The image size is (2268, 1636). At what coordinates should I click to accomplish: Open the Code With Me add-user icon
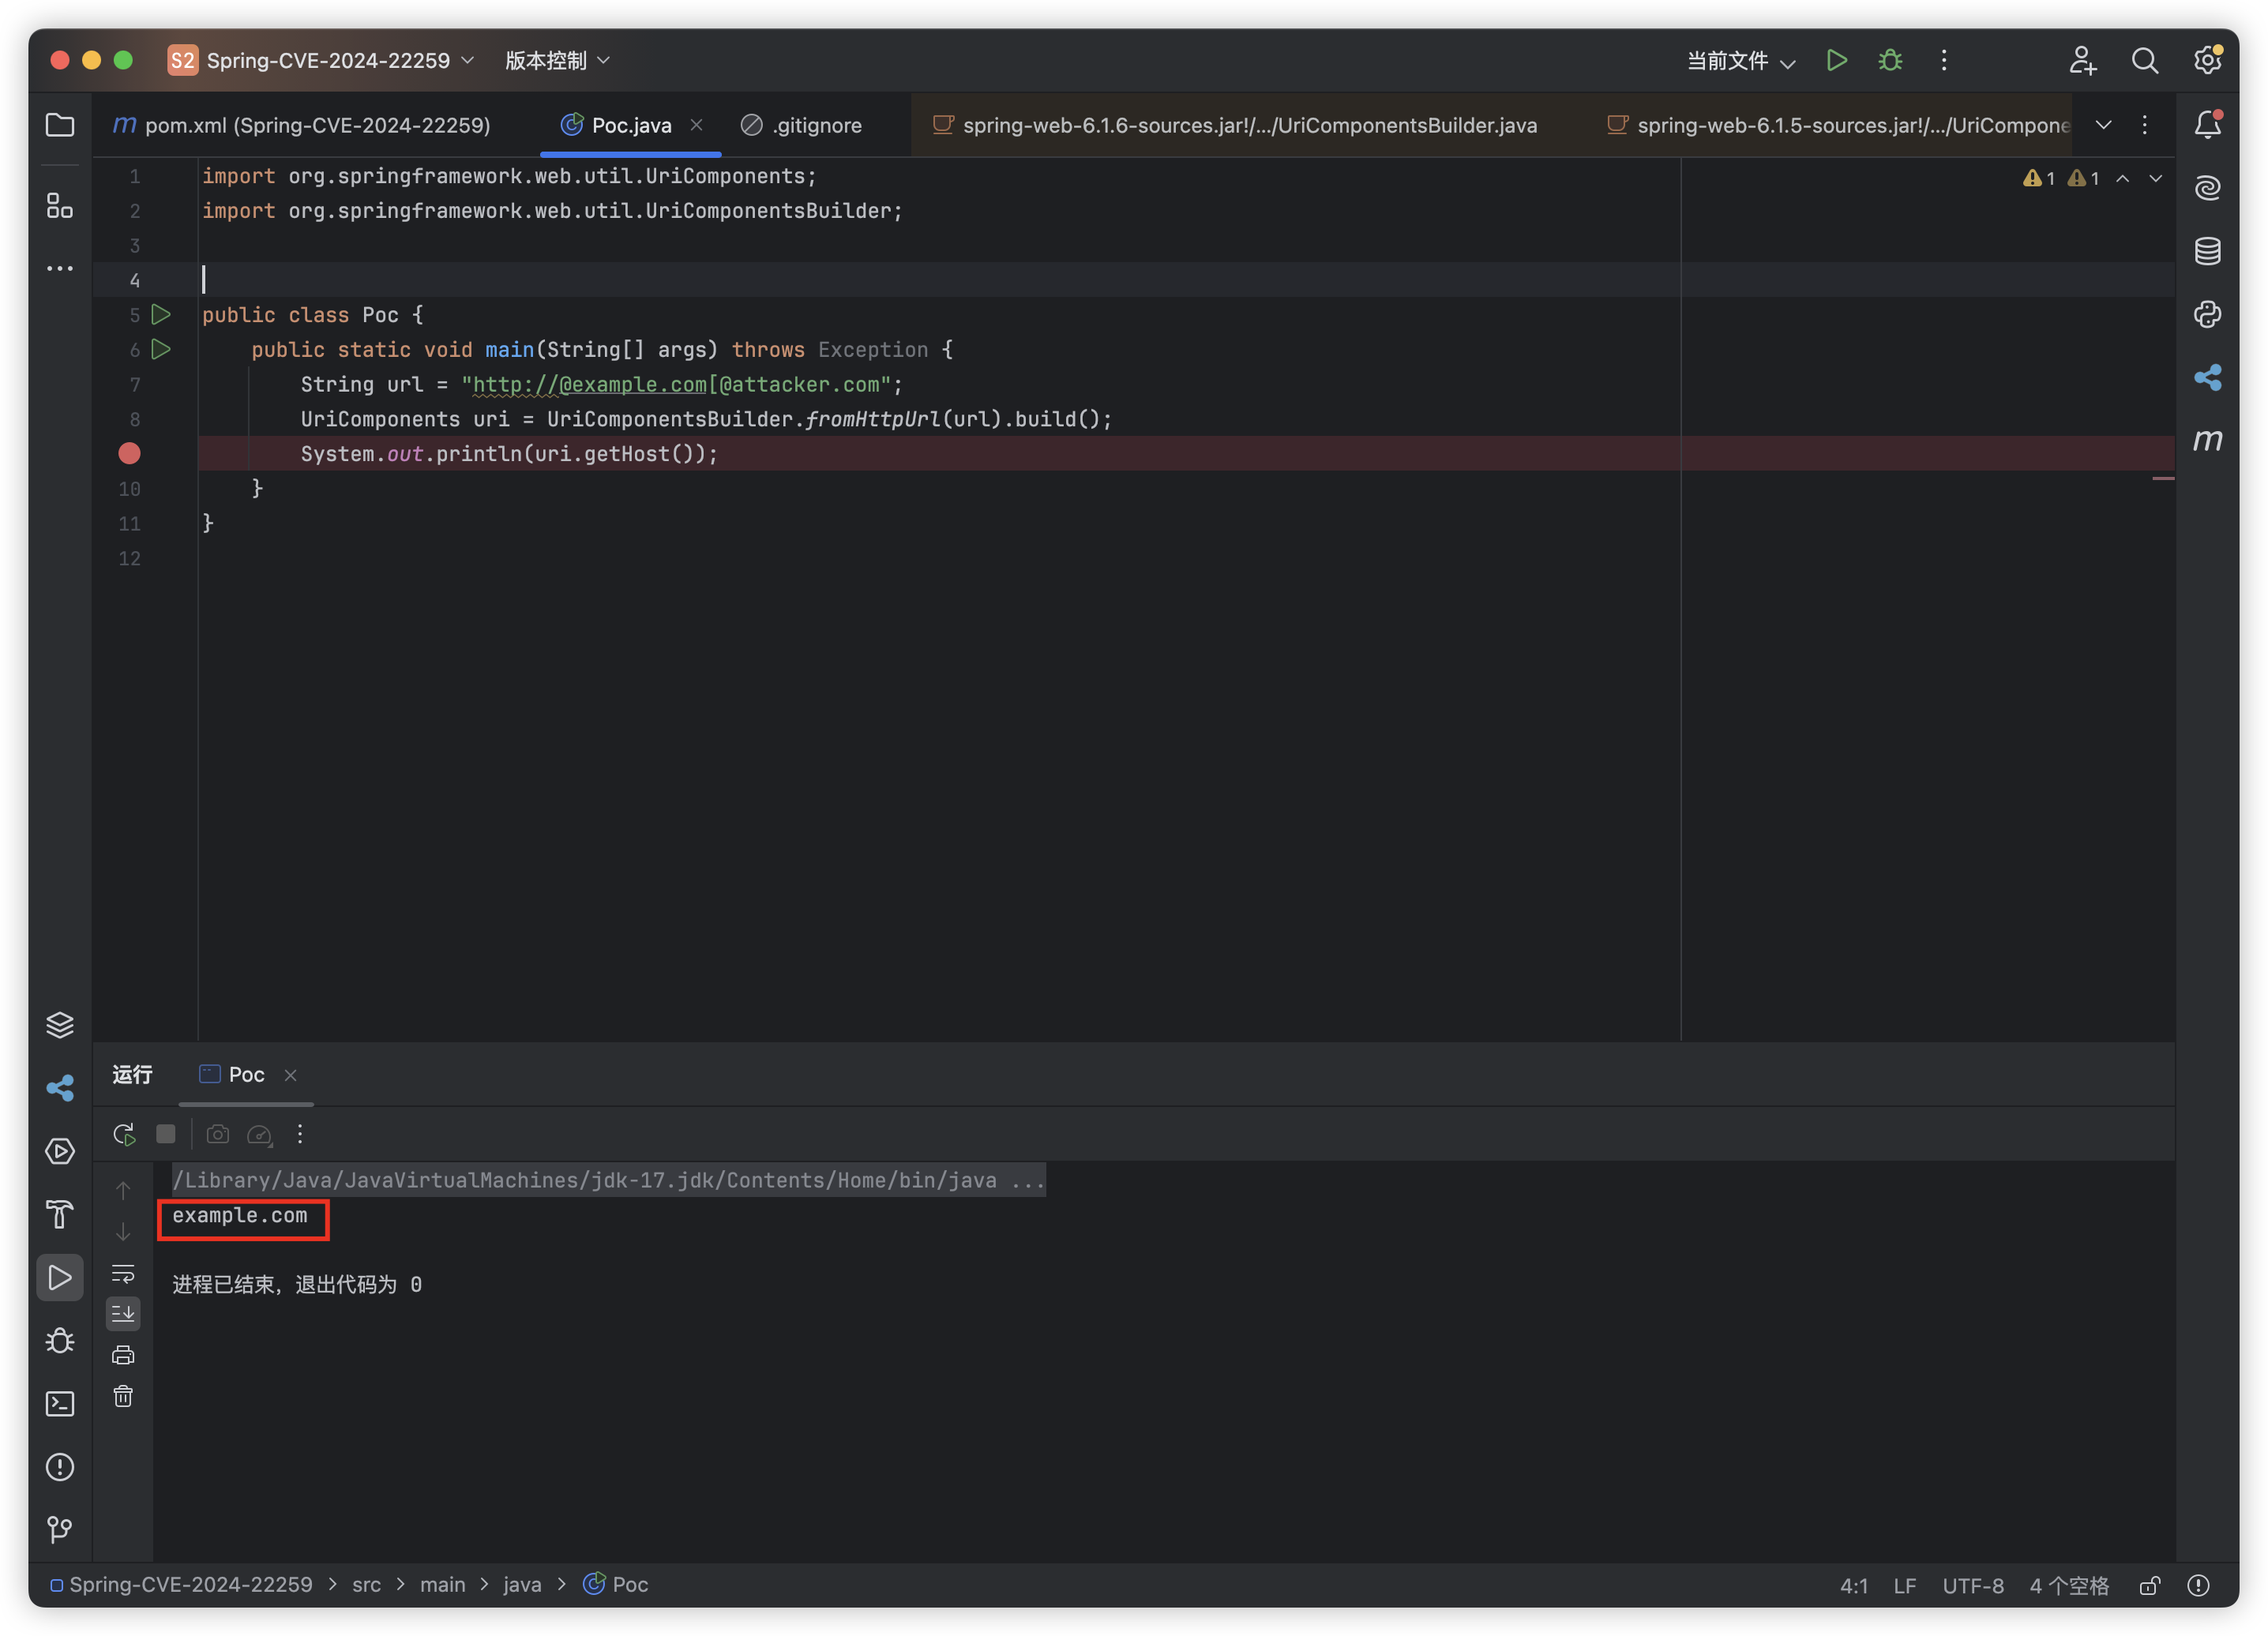[2082, 60]
